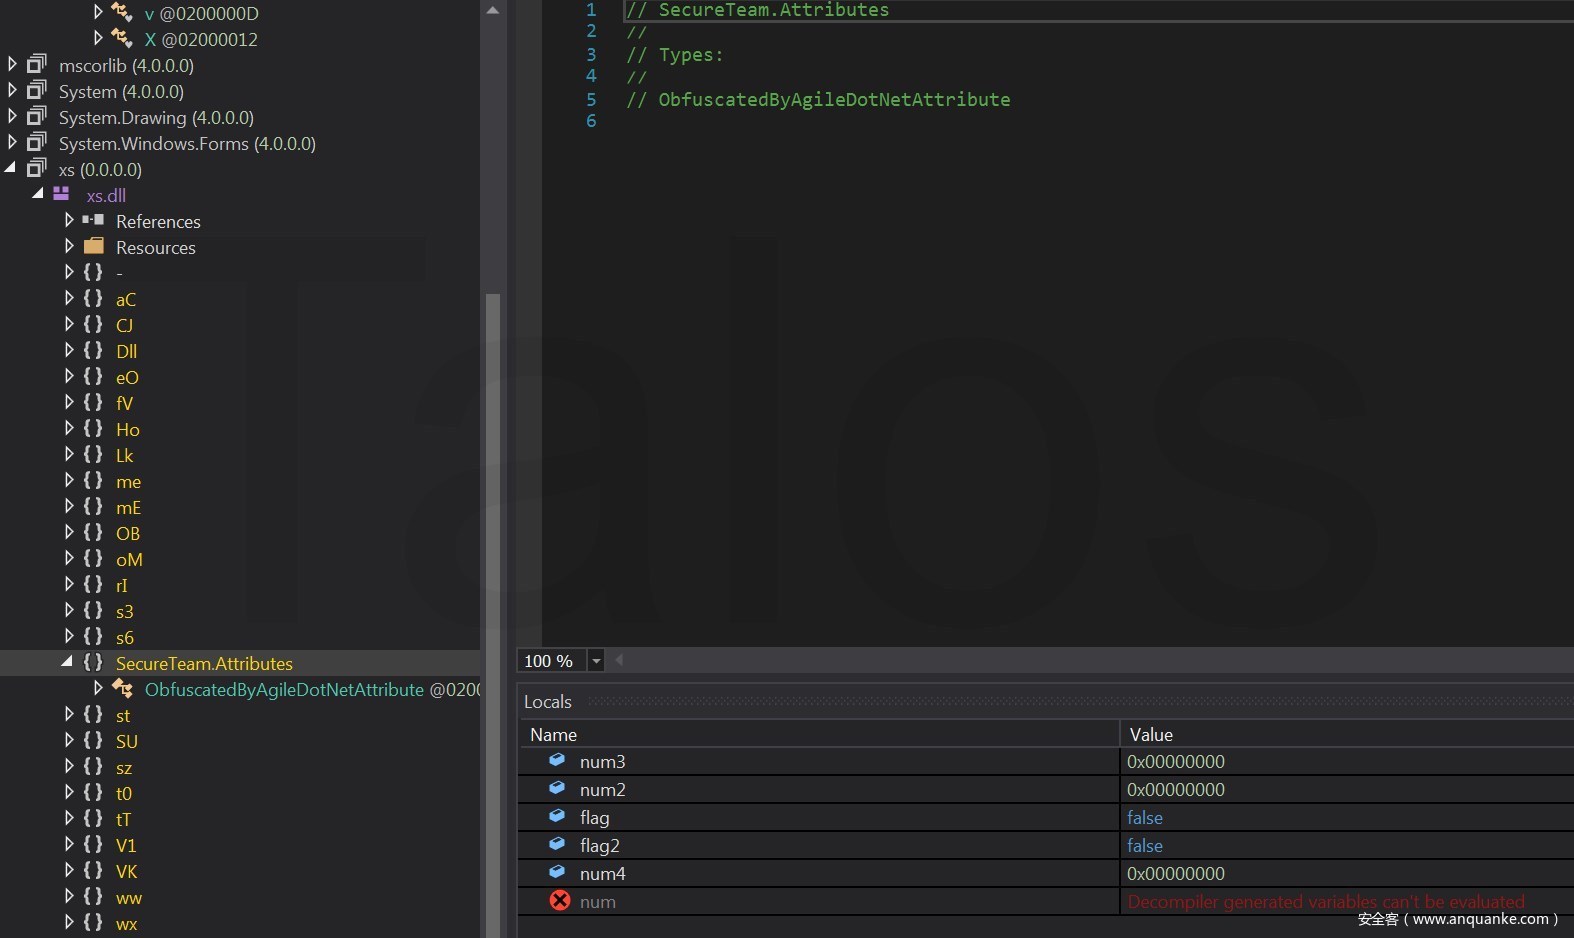The height and width of the screenshot is (938, 1574).
Task: Click the red error icon beside num
Action: coord(560,900)
